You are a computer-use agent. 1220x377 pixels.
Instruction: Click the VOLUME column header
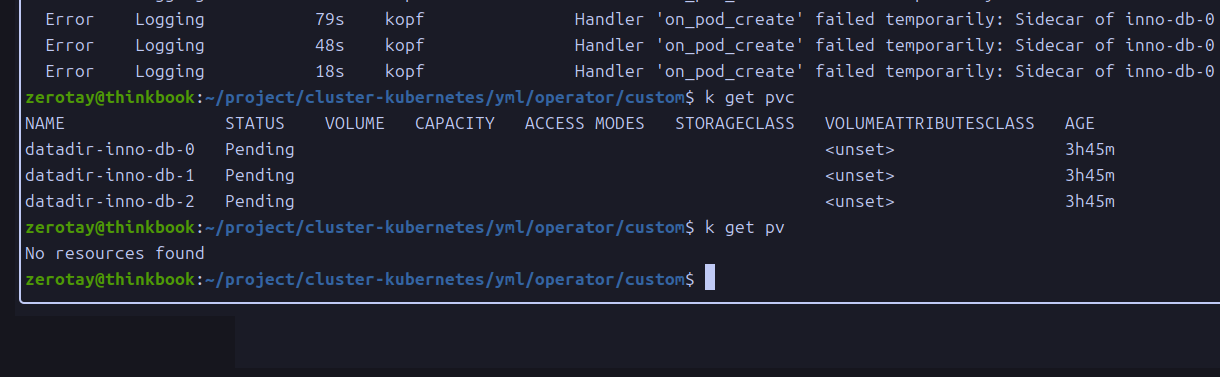(355, 123)
